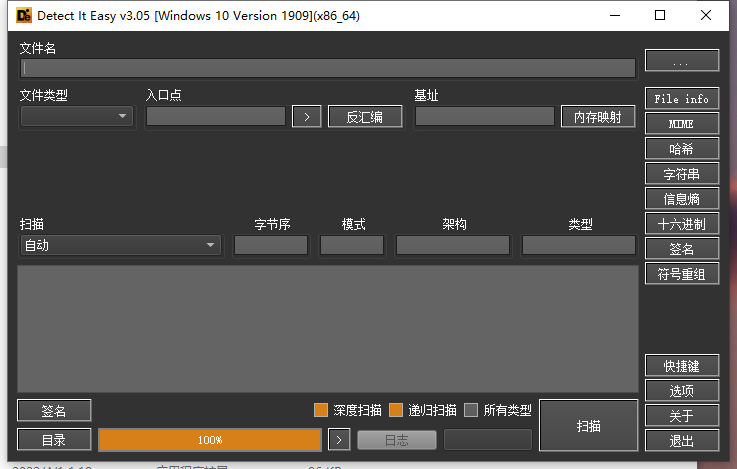The height and width of the screenshot is (469, 737).
Task: Click the 基址 base address field
Action: (485, 116)
